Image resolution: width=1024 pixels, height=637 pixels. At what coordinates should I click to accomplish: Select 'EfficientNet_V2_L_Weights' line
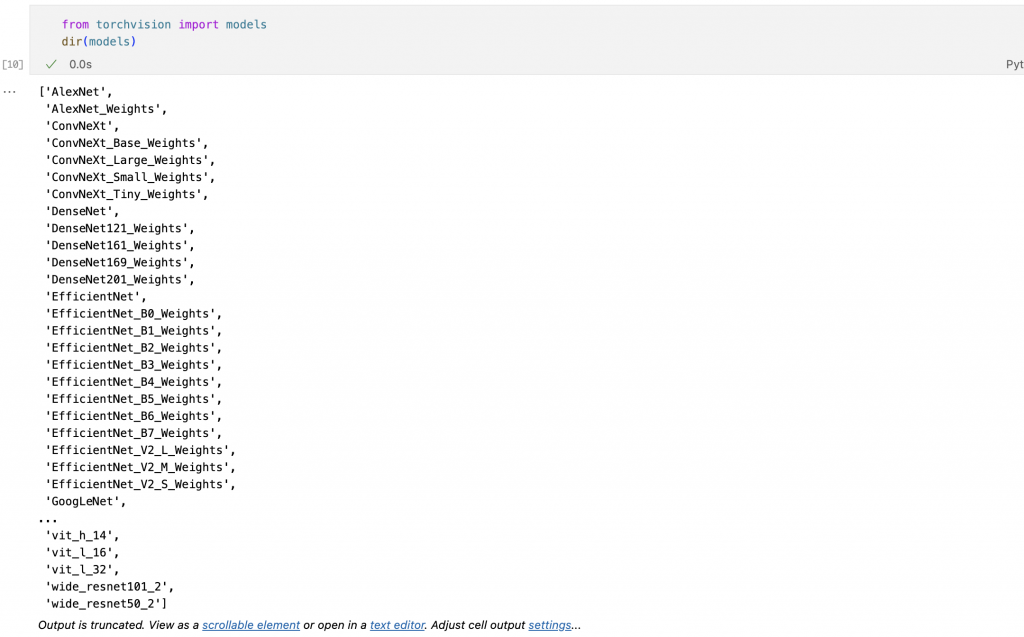click(140, 450)
